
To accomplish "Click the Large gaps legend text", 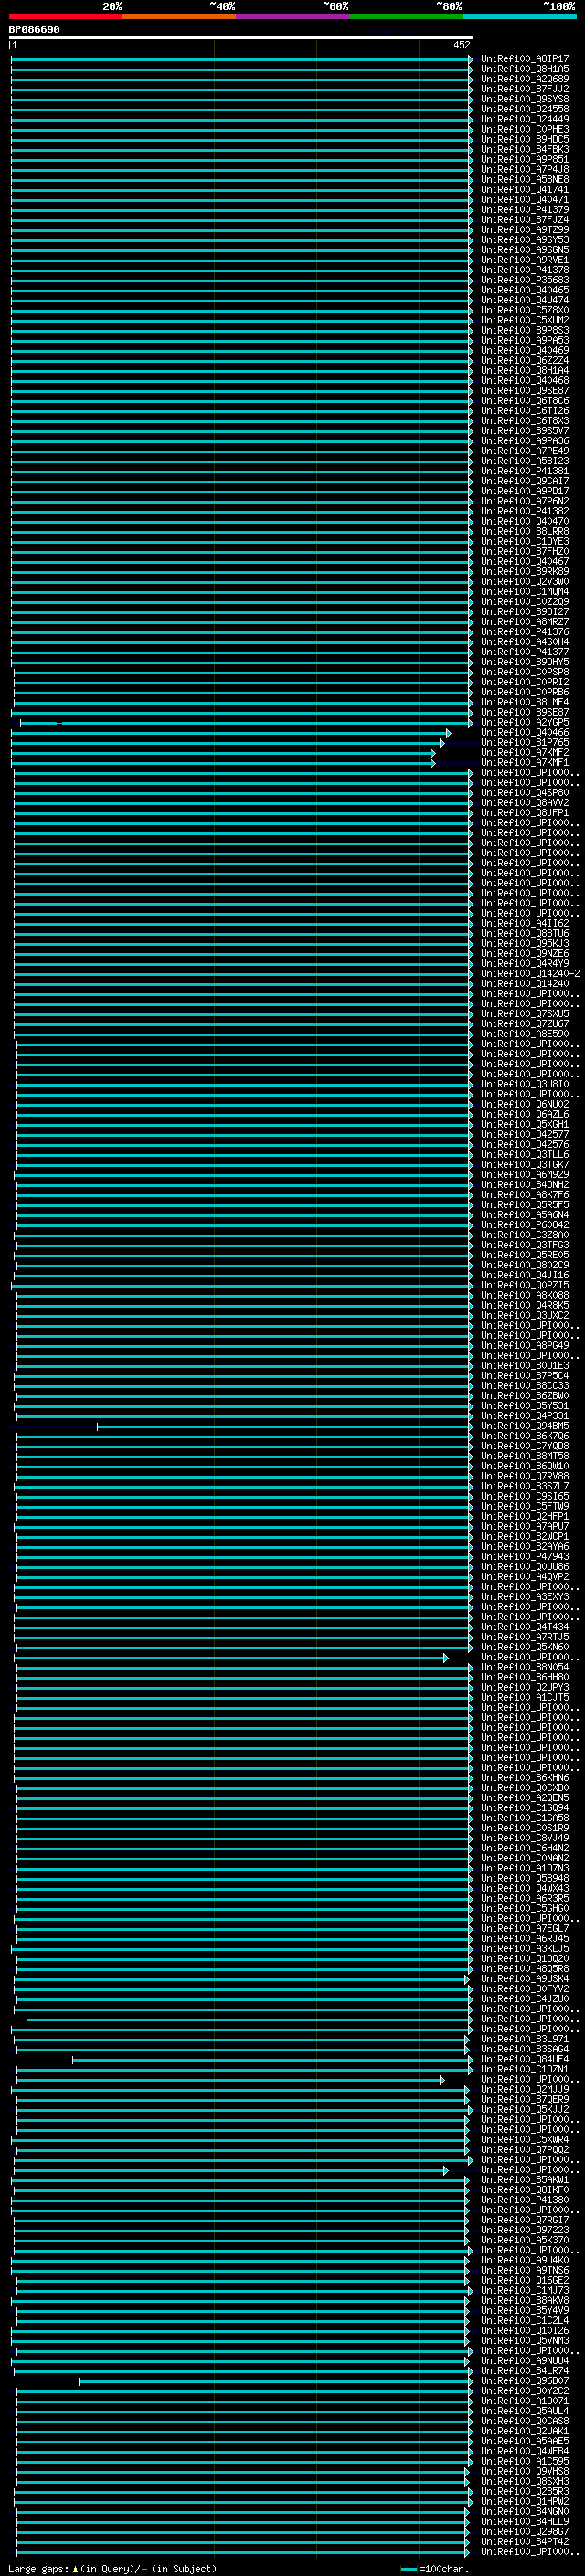I will point(112,2568).
